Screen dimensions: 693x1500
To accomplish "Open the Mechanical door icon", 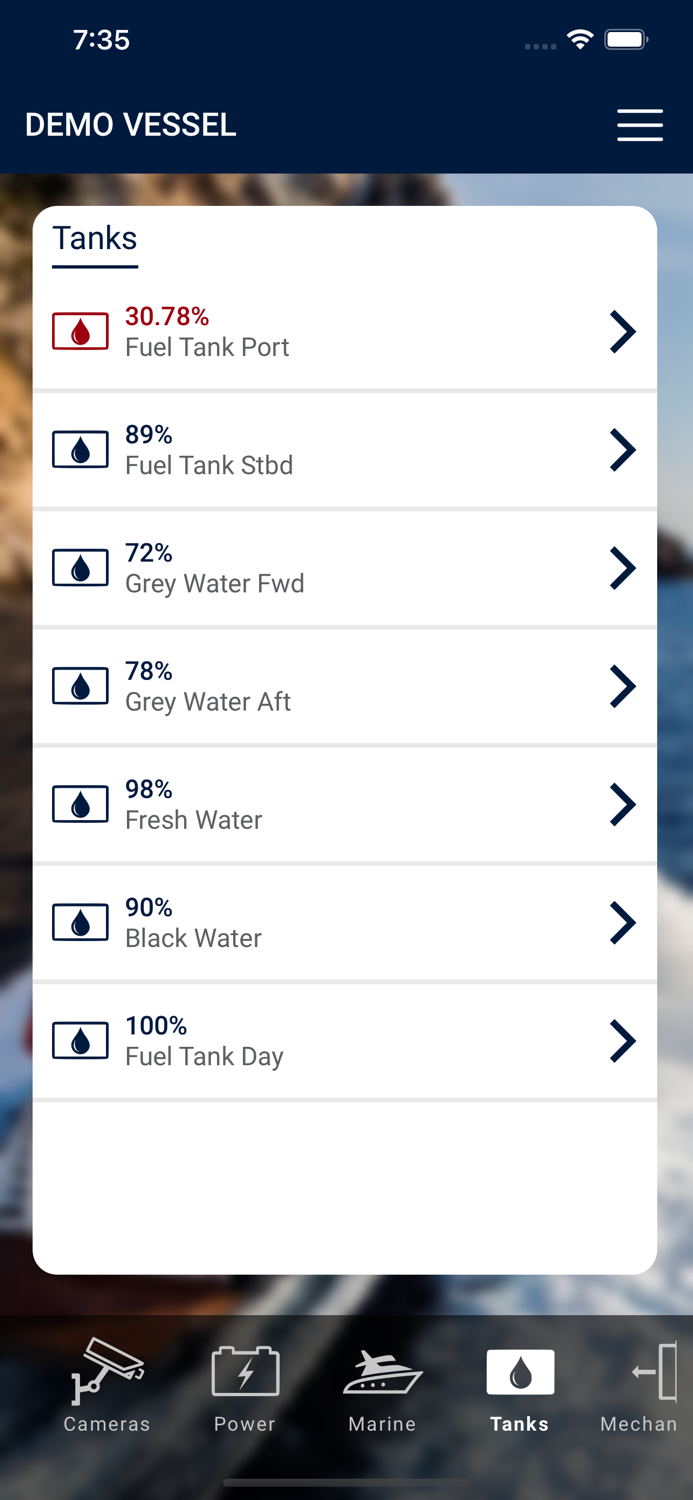I will pos(656,1370).
